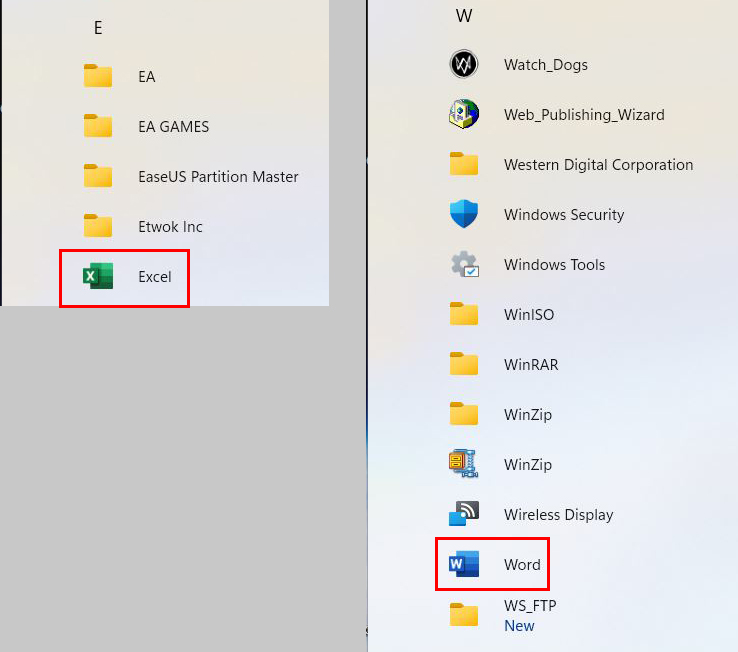Jump via the W letter header

(x=464, y=16)
